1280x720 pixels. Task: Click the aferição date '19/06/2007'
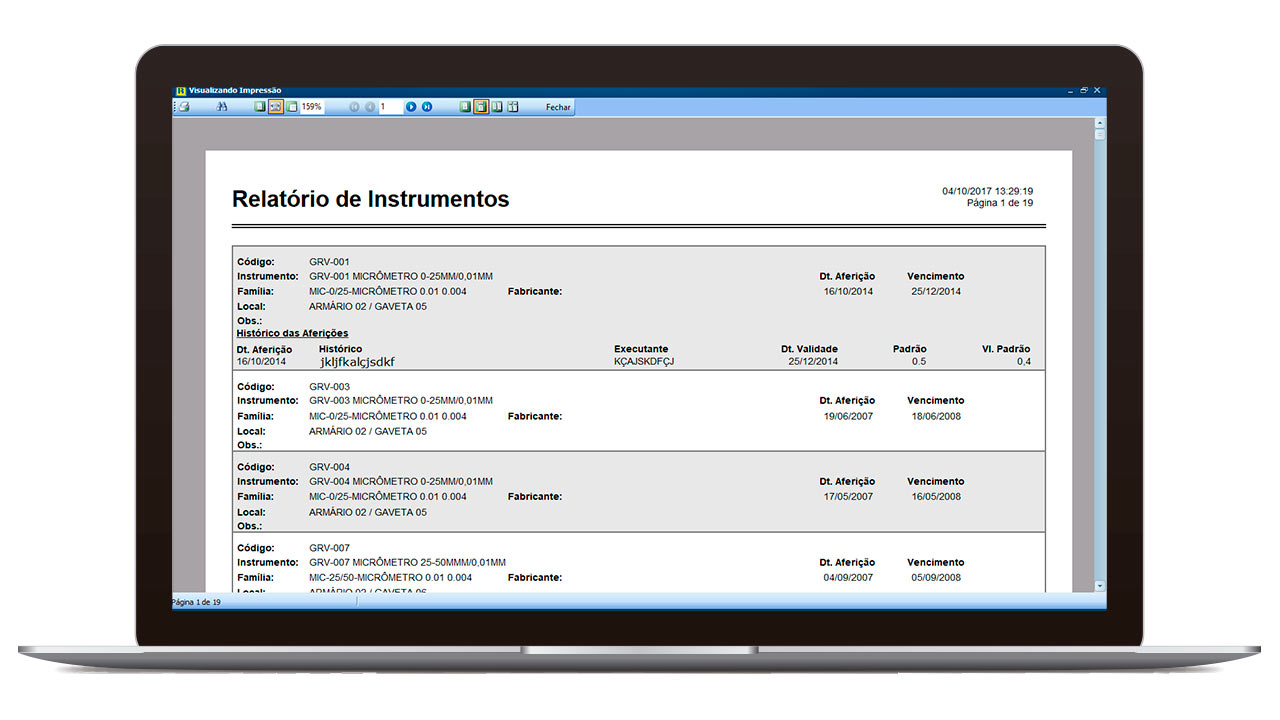tap(848, 416)
